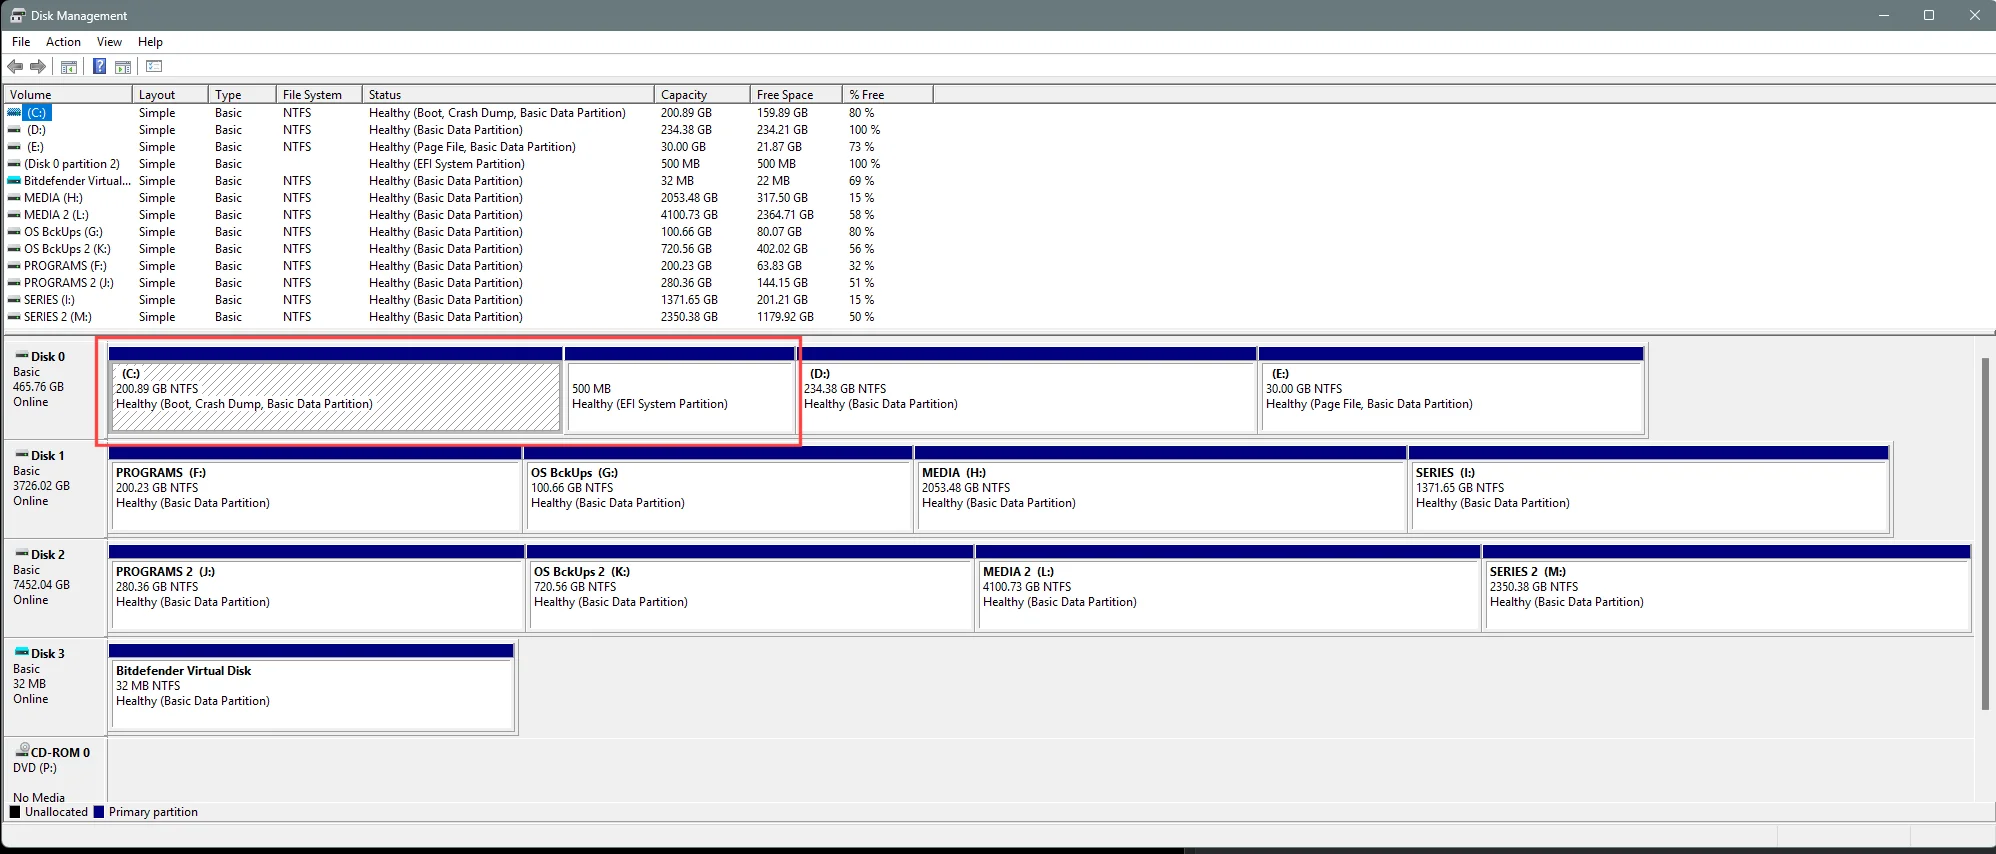Click the Type column header
Image resolution: width=1996 pixels, height=854 pixels.
point(242,95)
